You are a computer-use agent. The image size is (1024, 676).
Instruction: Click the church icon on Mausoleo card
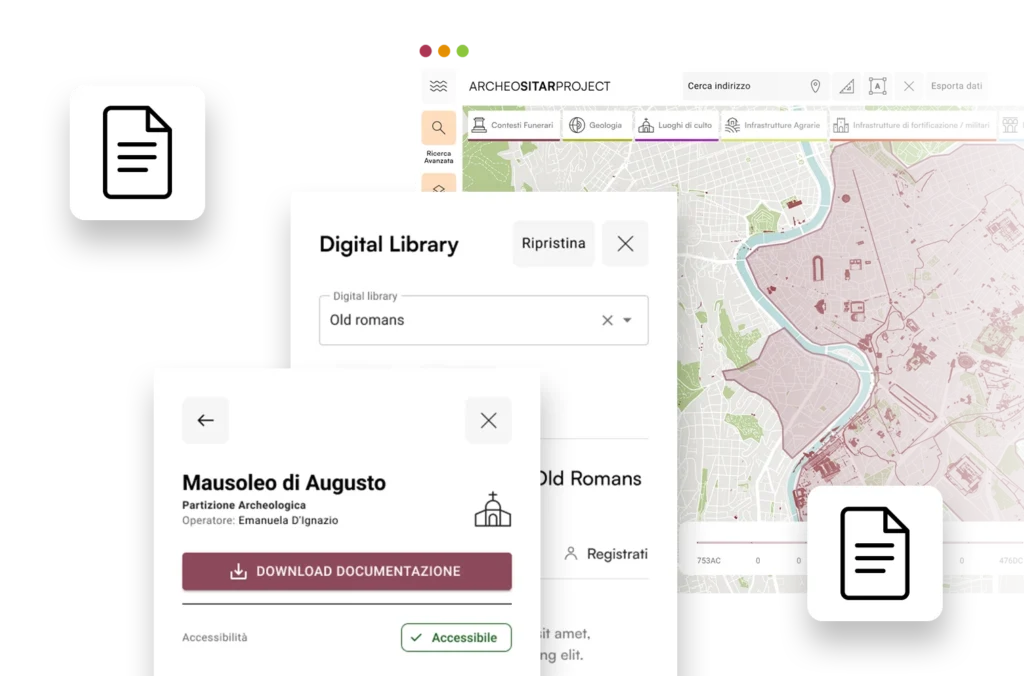(492, 509)
